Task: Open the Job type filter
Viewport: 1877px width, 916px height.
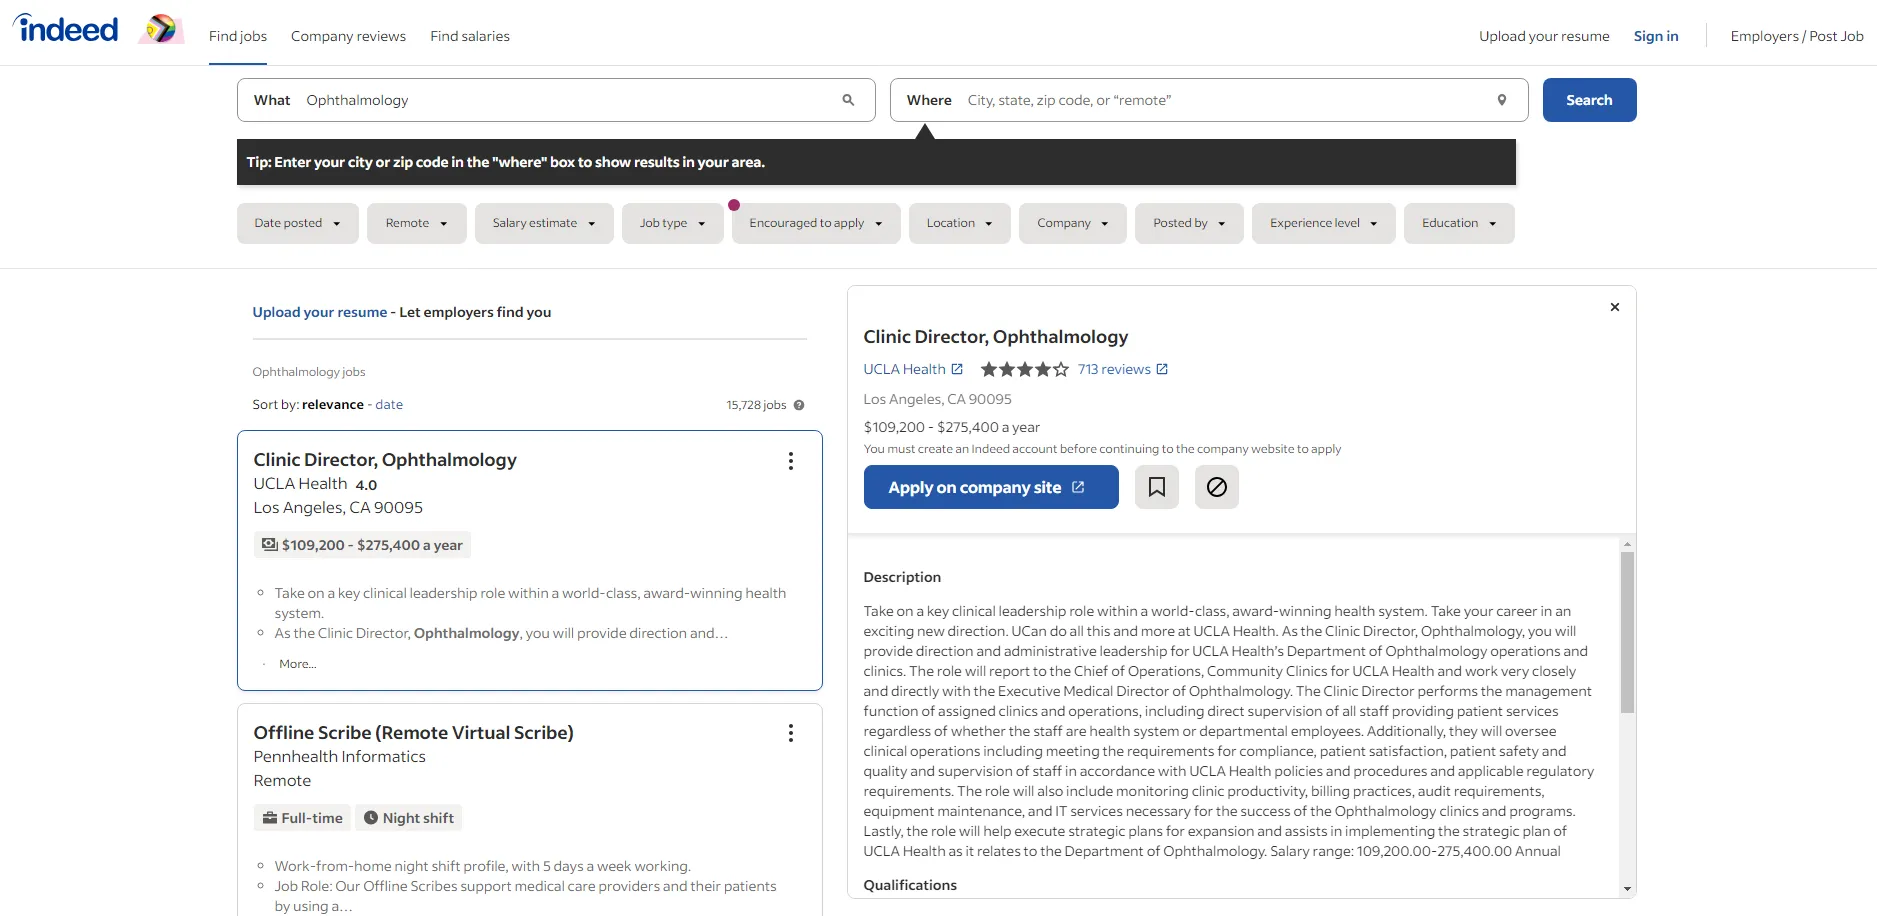Action: 673,223
